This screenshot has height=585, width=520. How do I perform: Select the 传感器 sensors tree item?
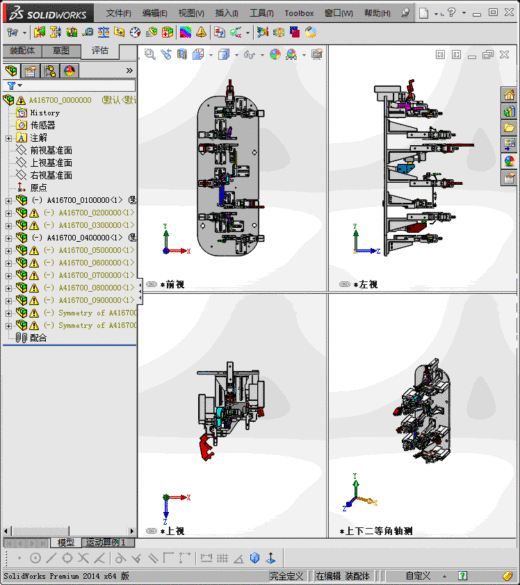43,125
